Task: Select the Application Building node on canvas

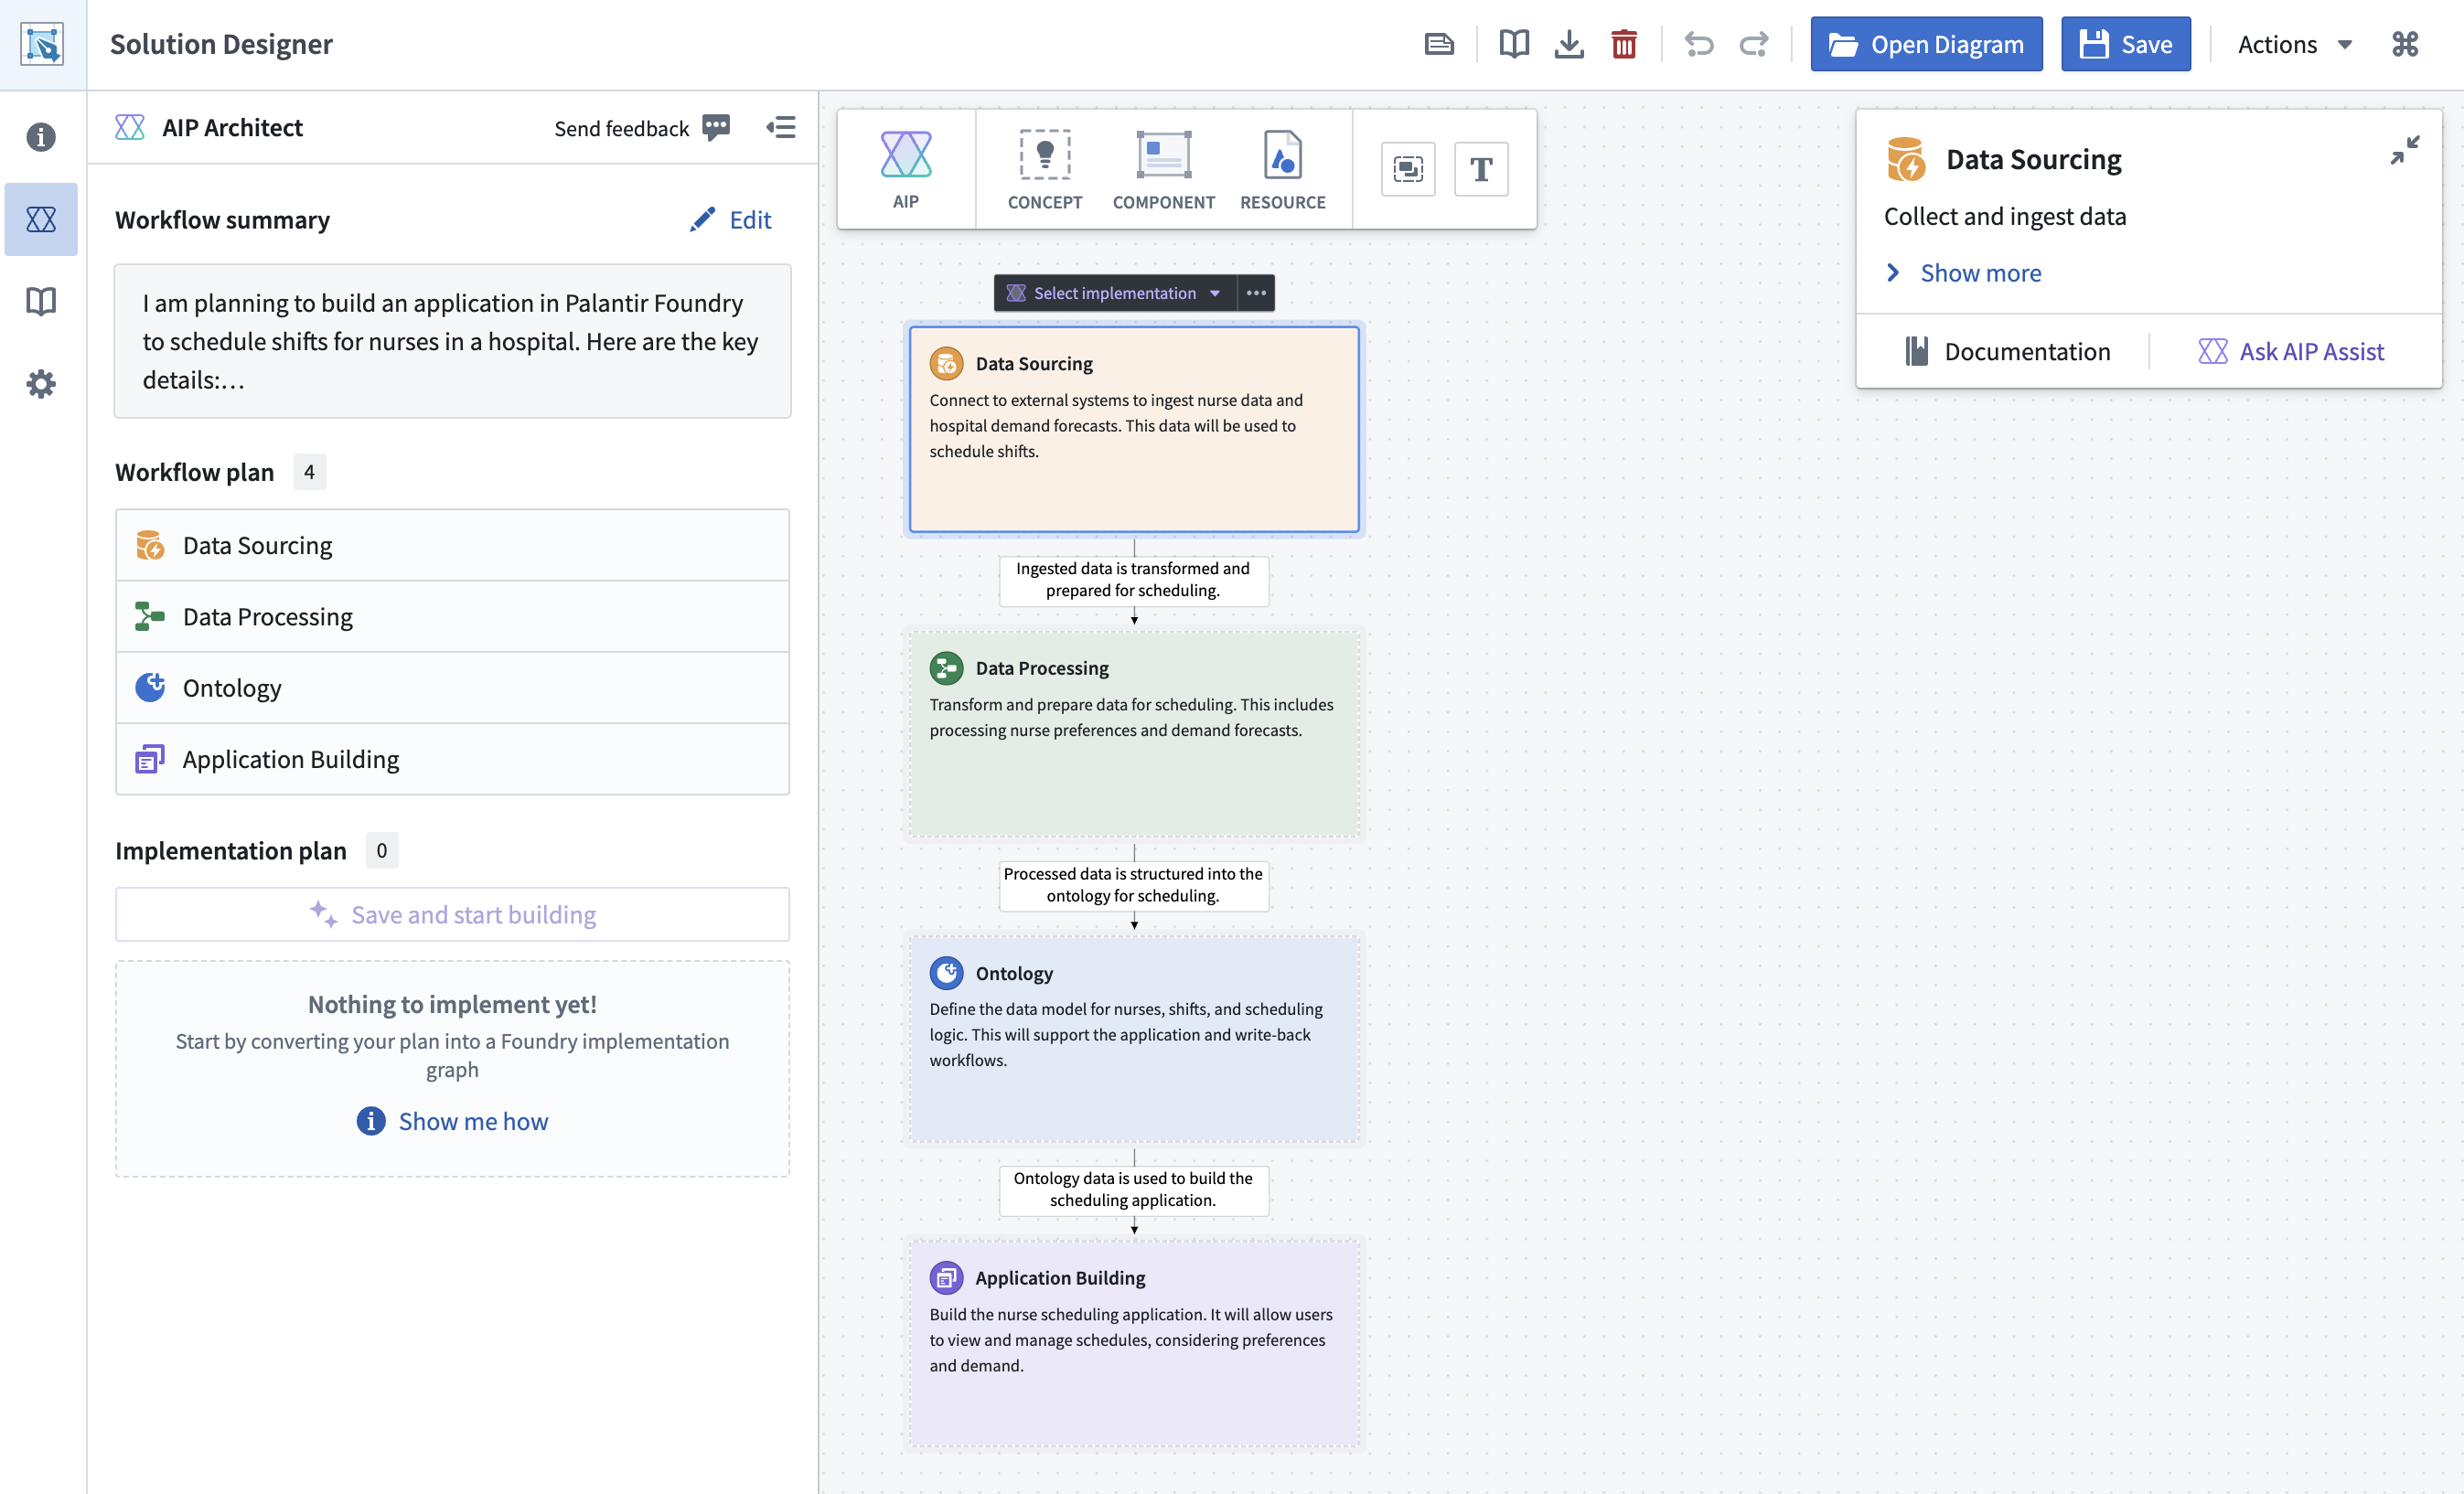Action: [x=1134, y=1342]
